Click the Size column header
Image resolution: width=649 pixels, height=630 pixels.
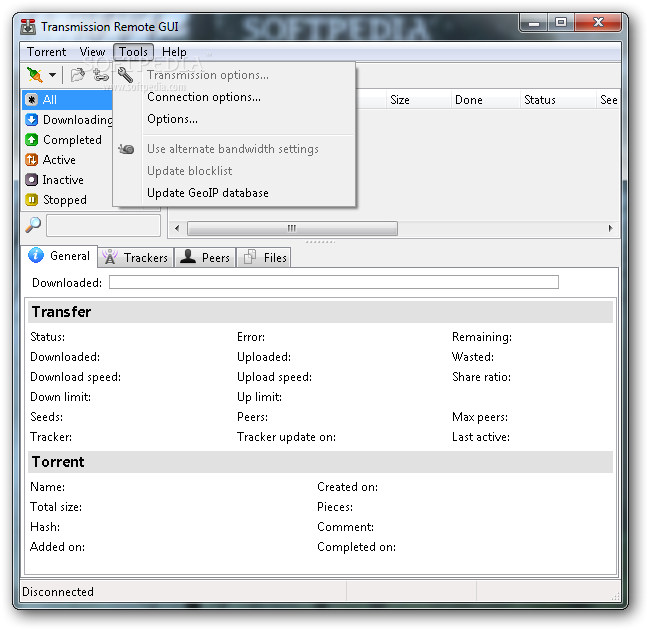click(418, 100)
